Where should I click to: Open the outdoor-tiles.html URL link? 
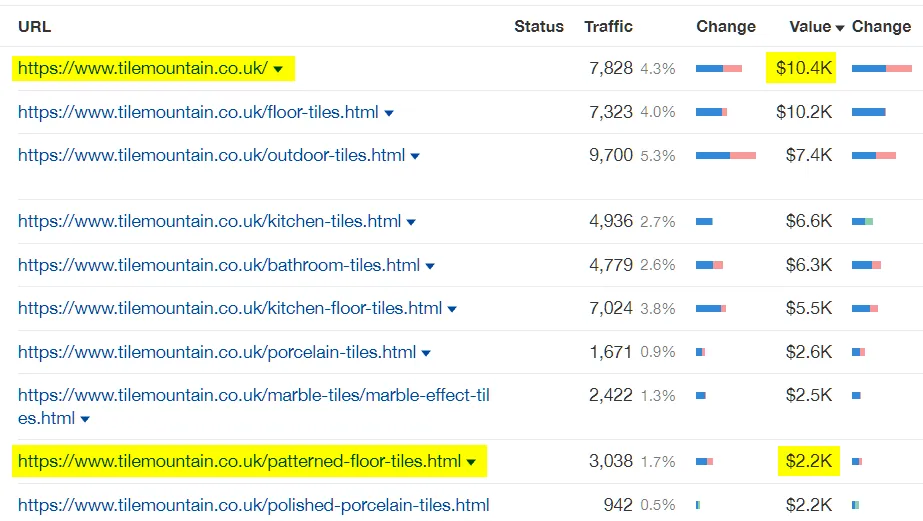[211, 155]
